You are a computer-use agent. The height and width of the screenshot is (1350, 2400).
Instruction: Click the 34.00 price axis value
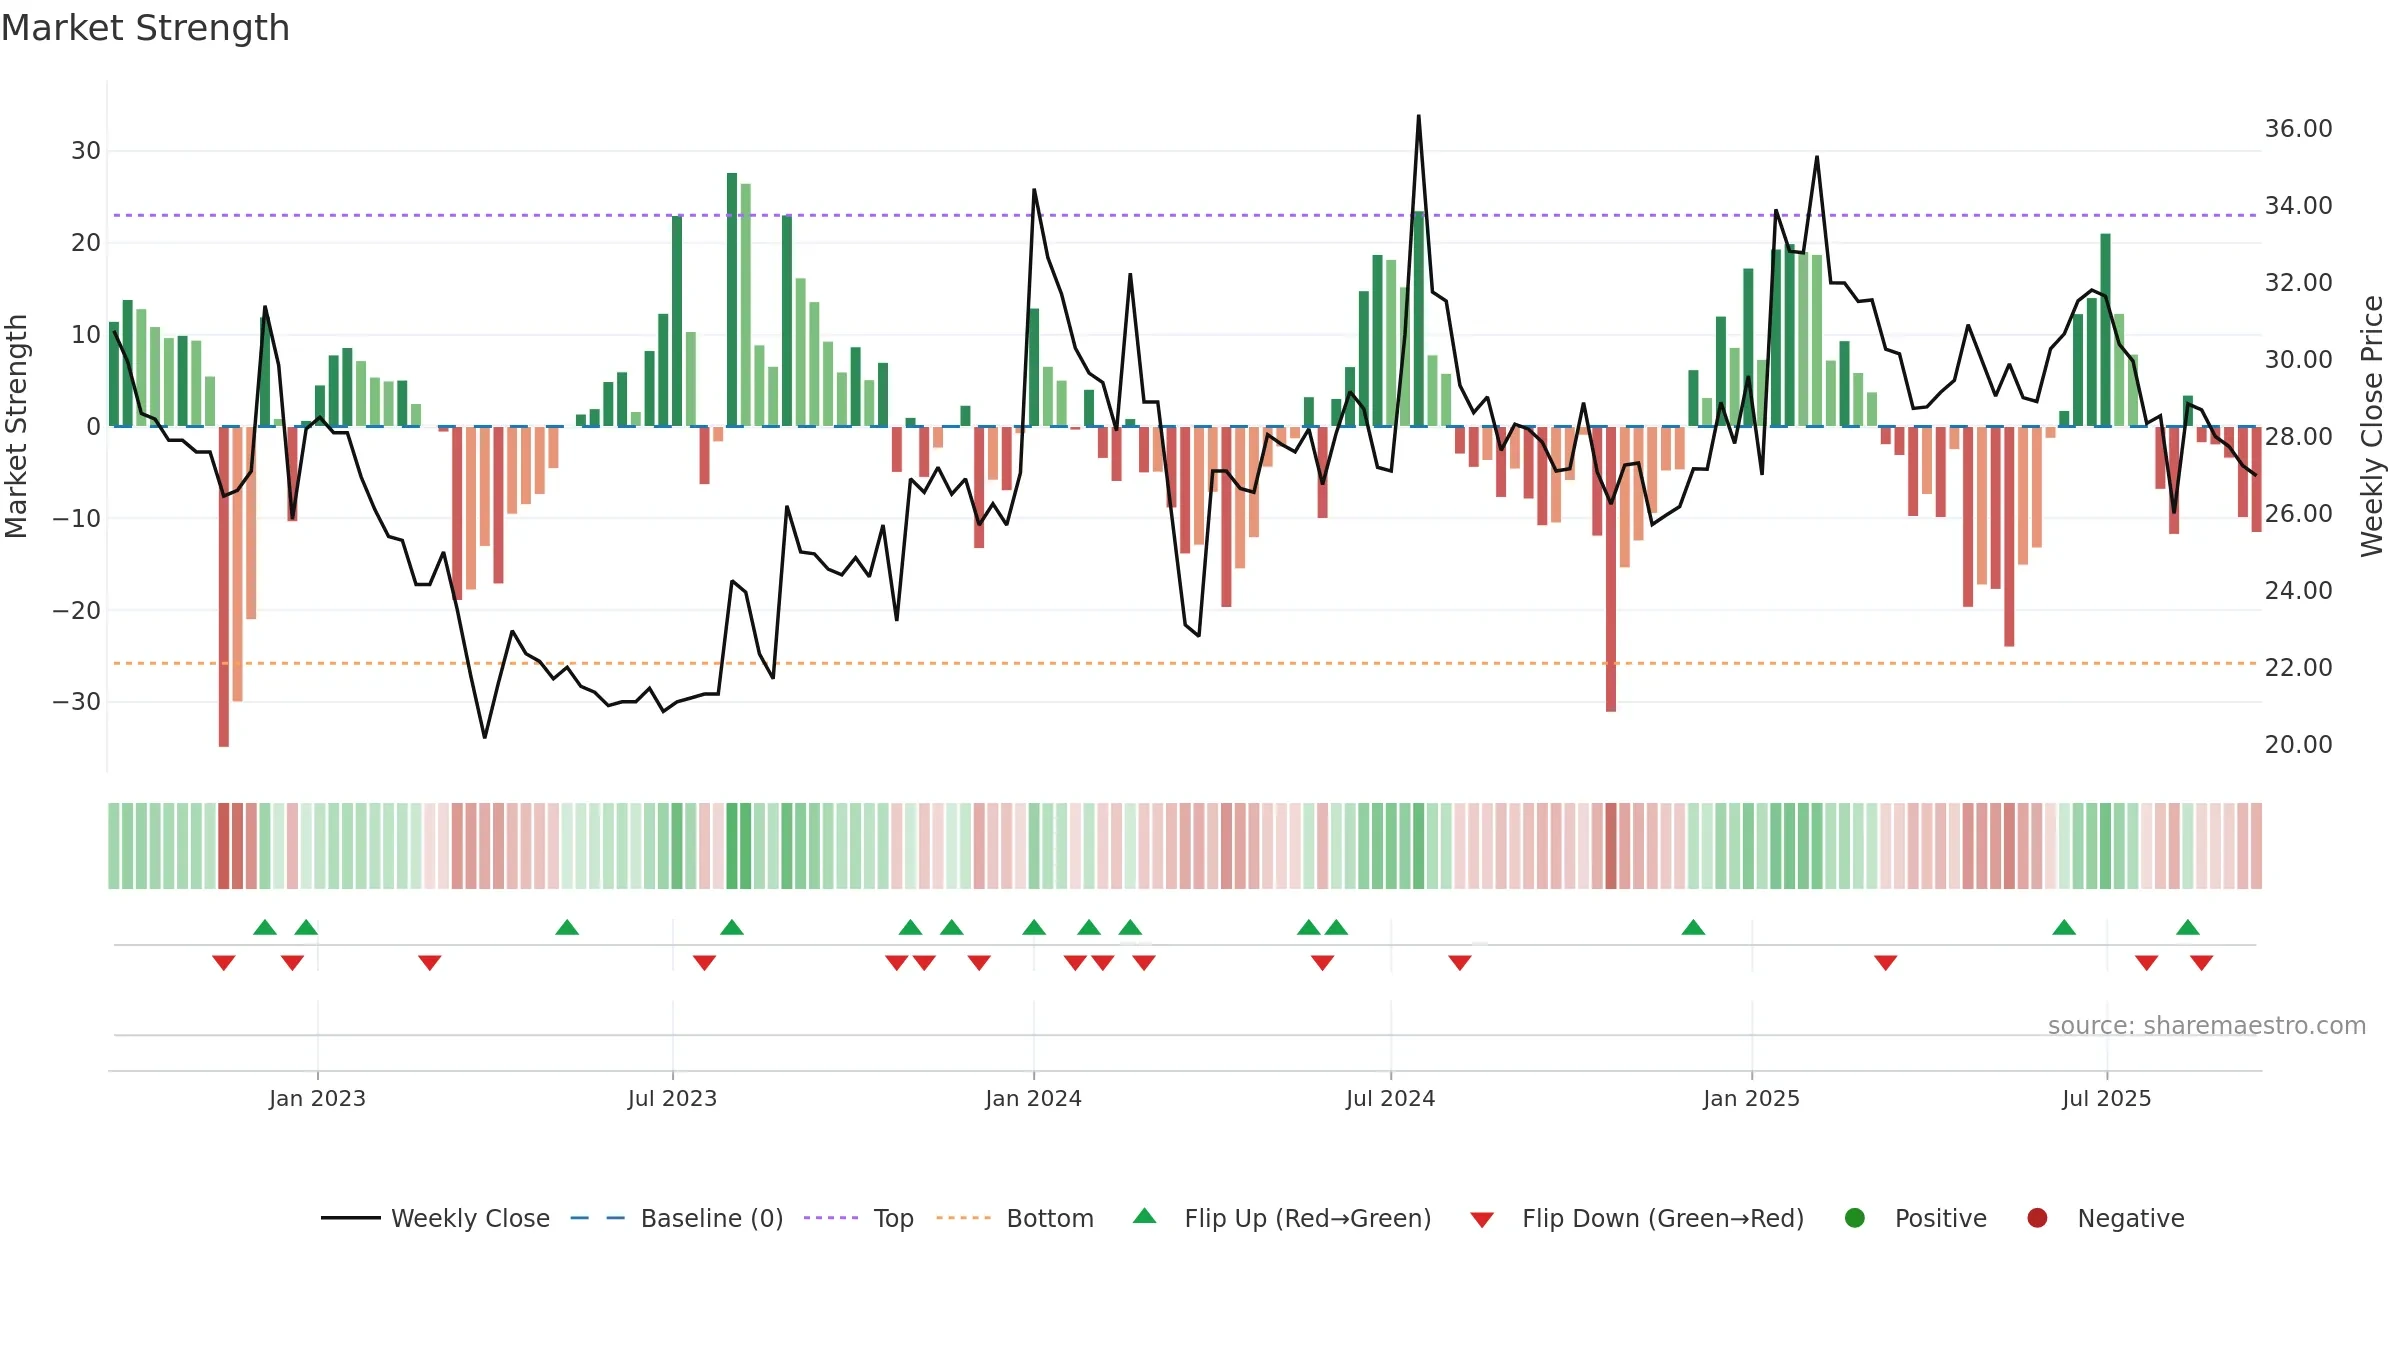(2298, 205)
